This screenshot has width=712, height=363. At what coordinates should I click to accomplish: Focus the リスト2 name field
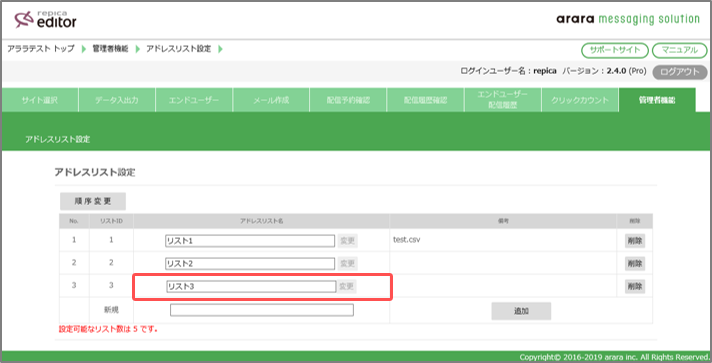(250, 264)
